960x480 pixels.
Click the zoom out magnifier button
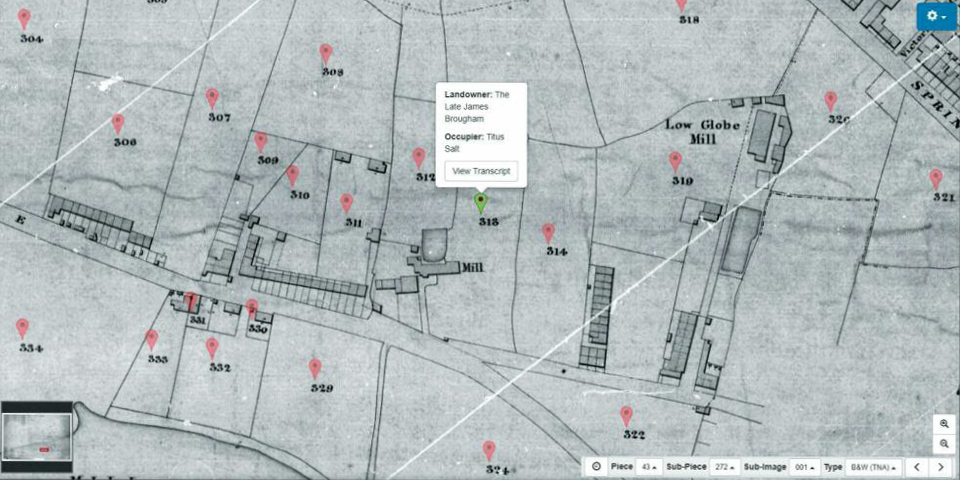pyautogui.click(x=943, y=444)
